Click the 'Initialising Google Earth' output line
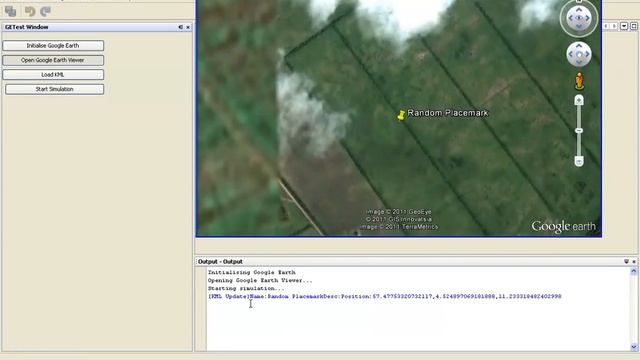The height and width of the screenshot is (360, 640). point(252,272)
